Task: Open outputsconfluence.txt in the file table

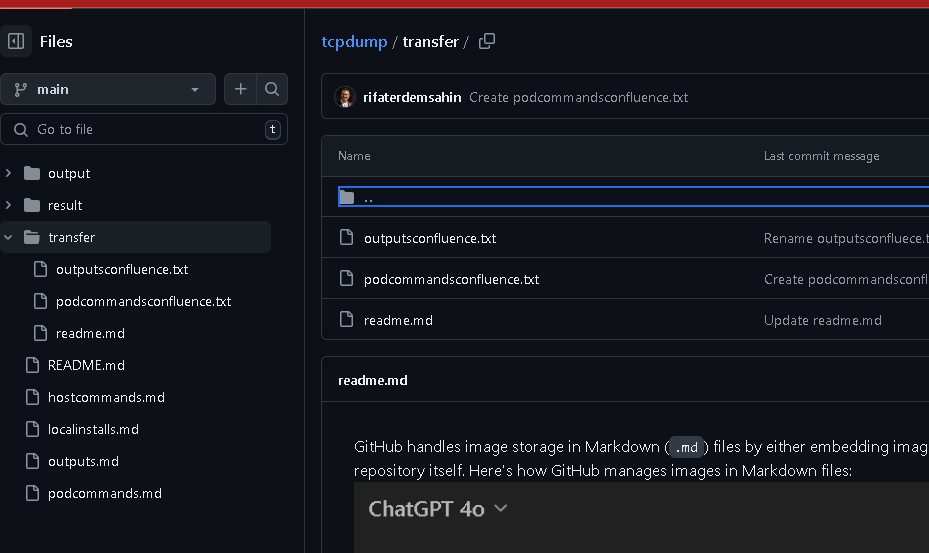Action: 430,238
